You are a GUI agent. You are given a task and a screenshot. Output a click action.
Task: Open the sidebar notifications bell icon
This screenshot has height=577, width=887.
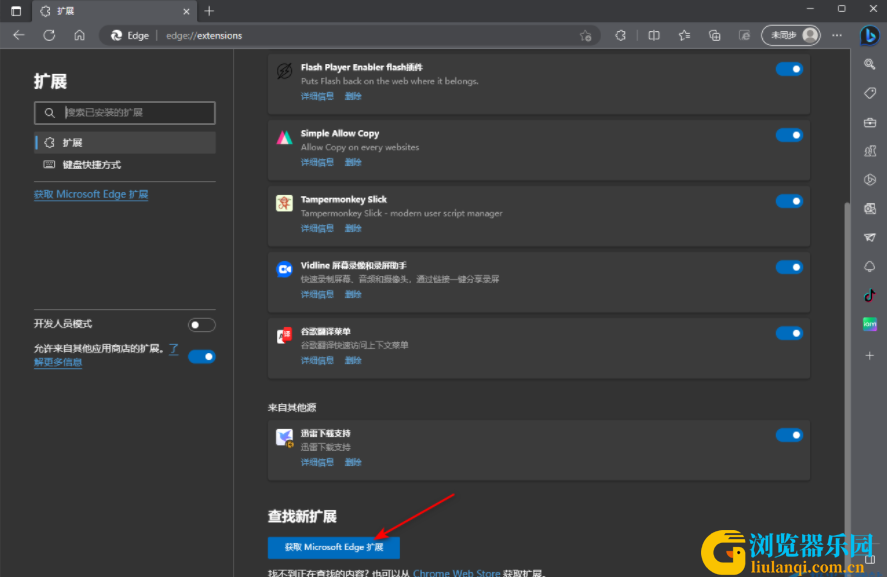click(870, 266)
